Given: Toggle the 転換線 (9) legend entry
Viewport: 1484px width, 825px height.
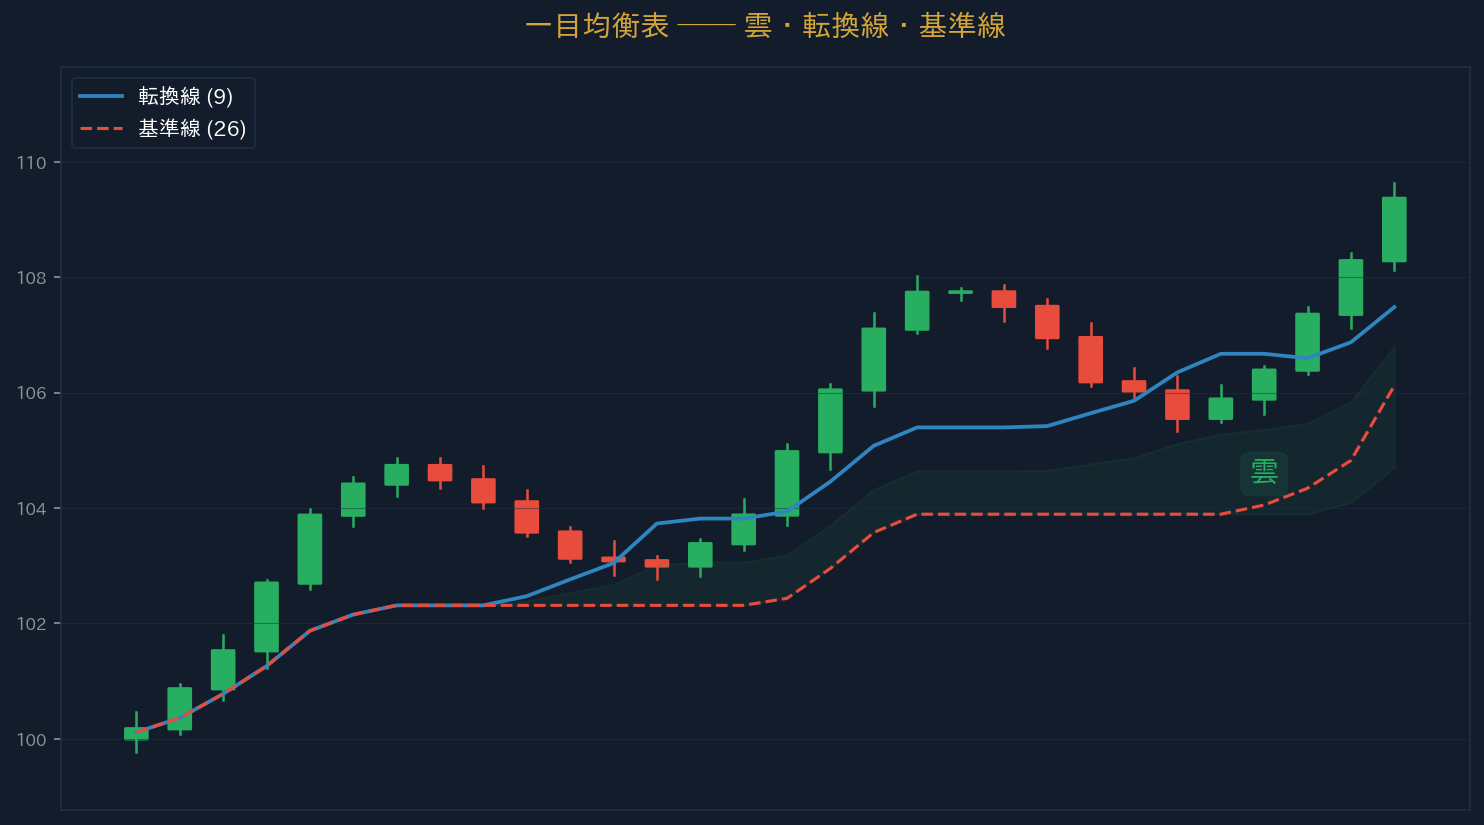Looking at the screenshot, I should [185, 96].
